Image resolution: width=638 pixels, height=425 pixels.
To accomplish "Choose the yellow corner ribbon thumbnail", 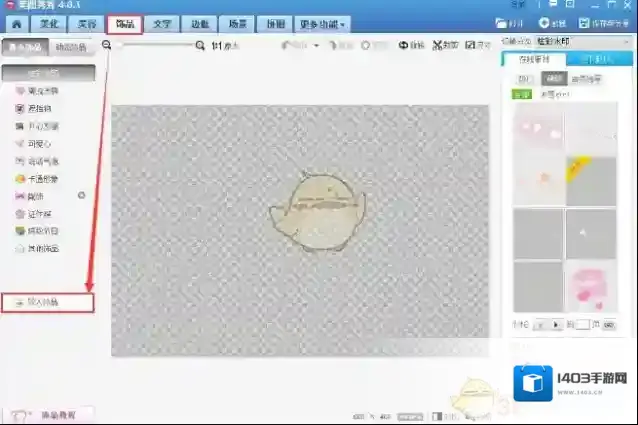I will tap(591, 181).
